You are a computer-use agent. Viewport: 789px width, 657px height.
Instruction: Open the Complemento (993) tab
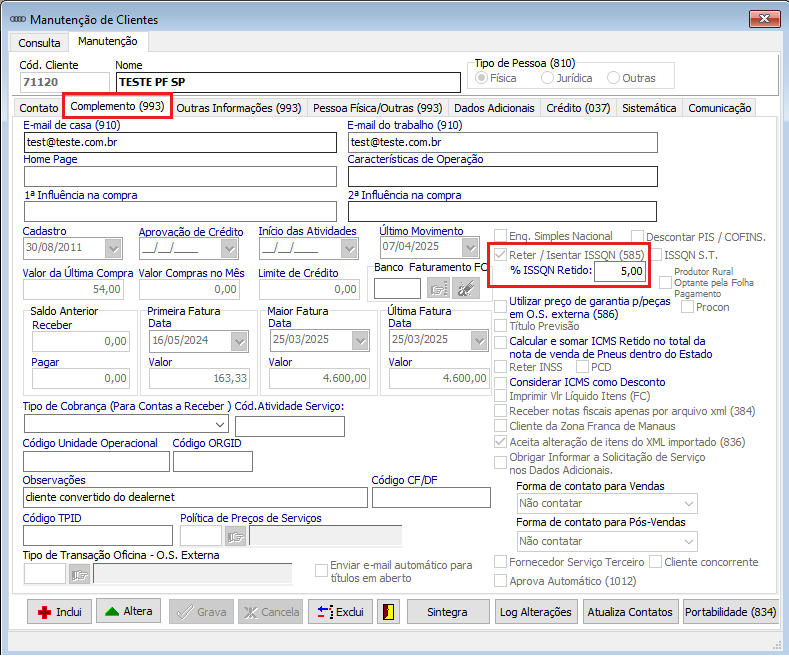[x=117, y=106]
